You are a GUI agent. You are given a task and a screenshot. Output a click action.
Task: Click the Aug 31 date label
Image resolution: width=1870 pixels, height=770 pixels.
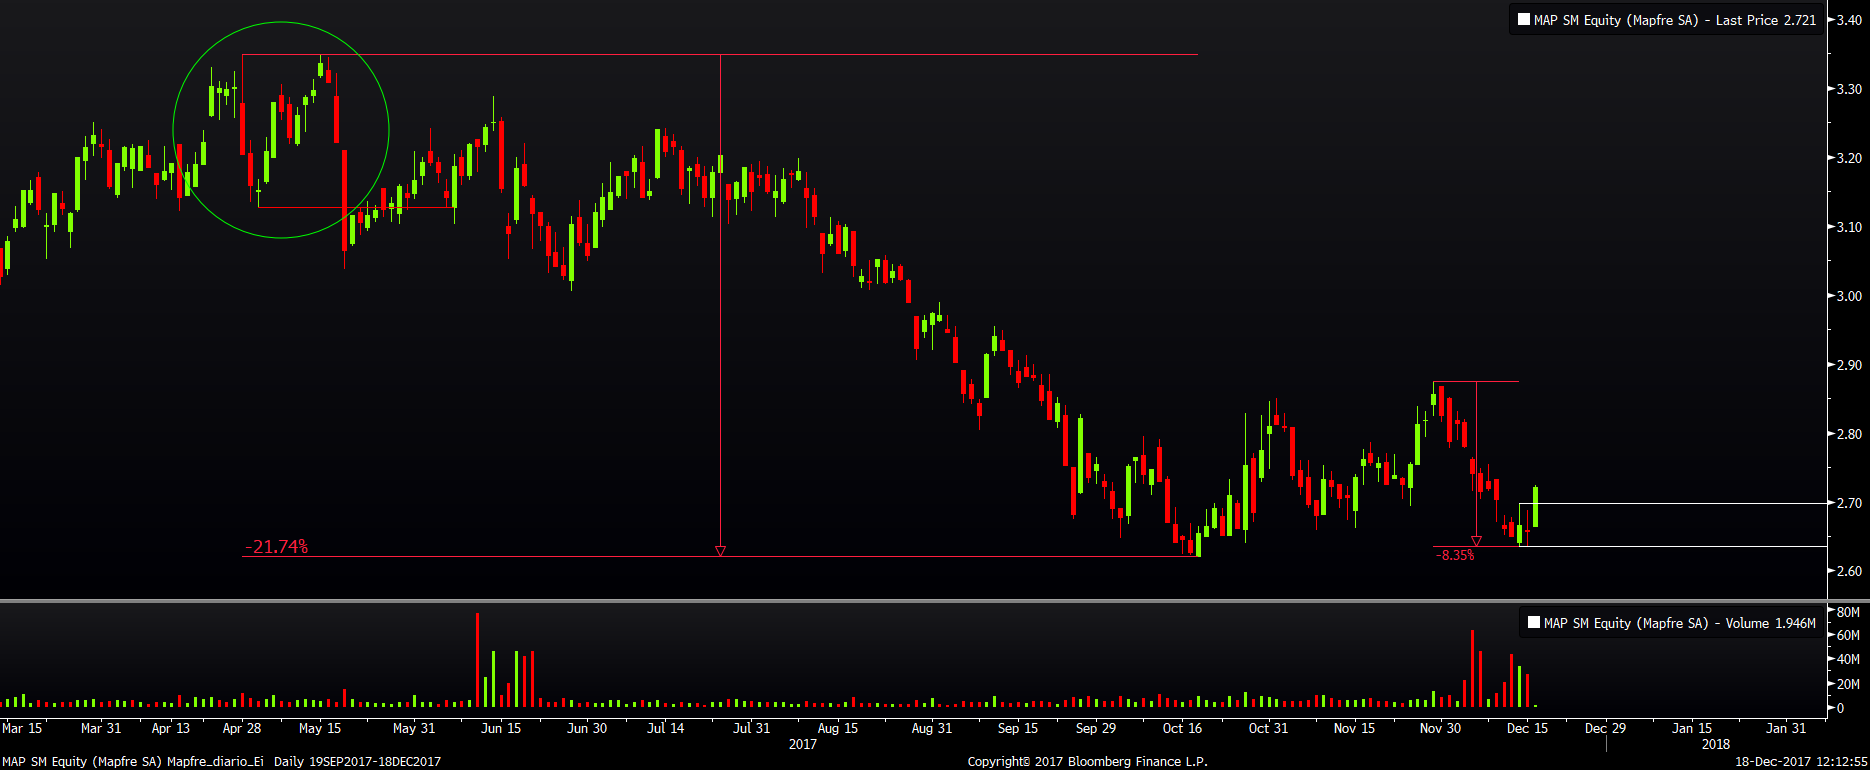click(x=932, y=728)
